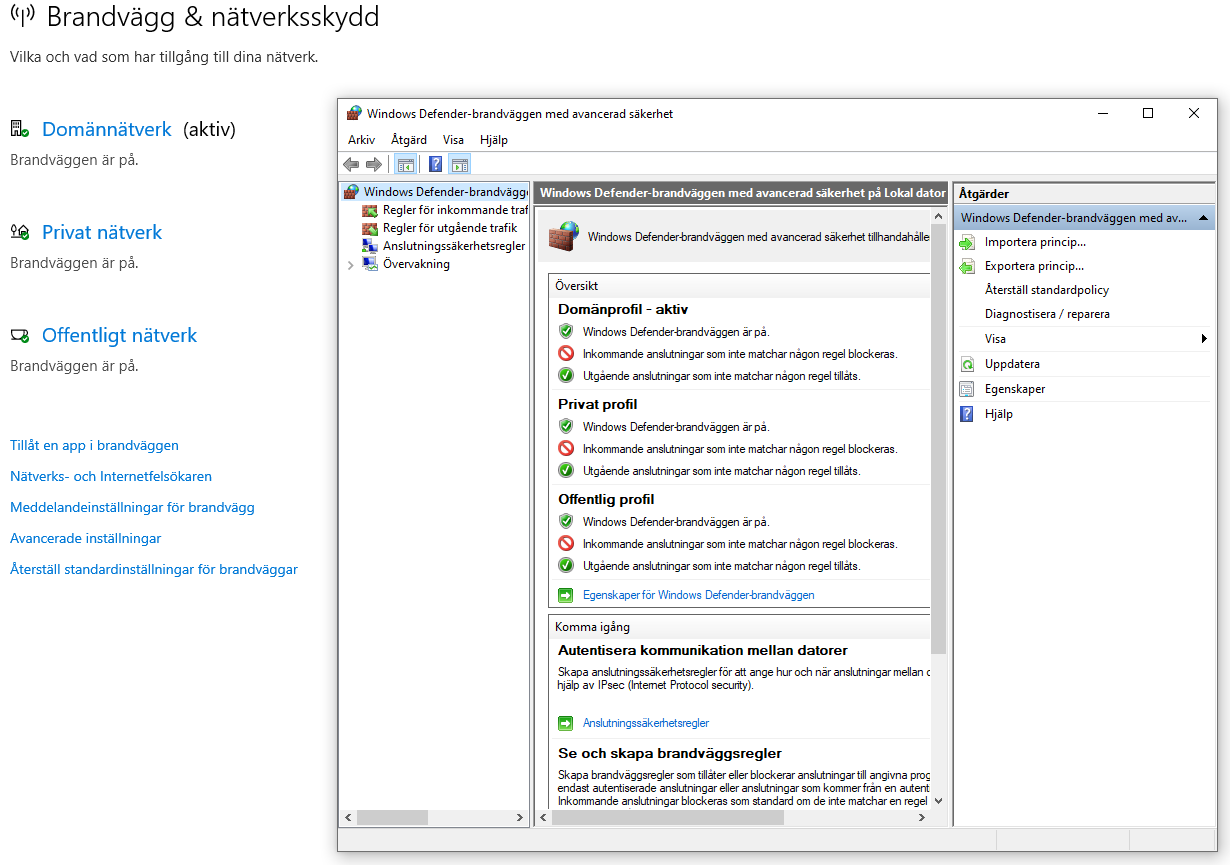Click the show/hide action pane icon
The width and height of the screenshot is (1230, 865).
tap(460, 165)
